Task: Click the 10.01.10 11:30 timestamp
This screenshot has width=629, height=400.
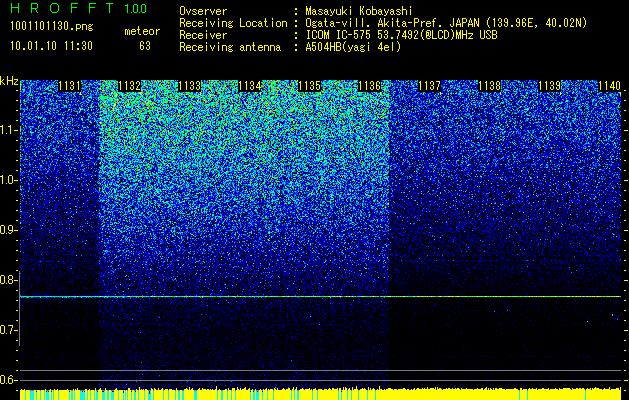Action: [x=52, y=46]
